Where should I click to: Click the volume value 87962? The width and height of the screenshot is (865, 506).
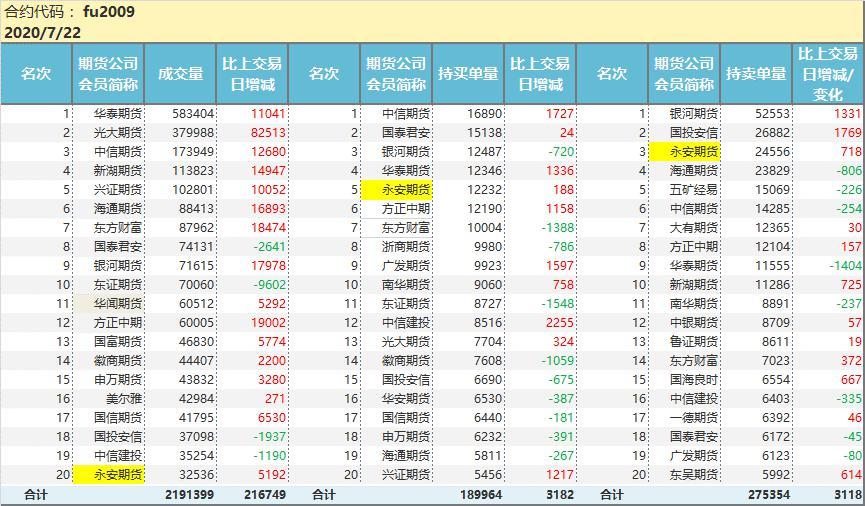click(196, 227)
